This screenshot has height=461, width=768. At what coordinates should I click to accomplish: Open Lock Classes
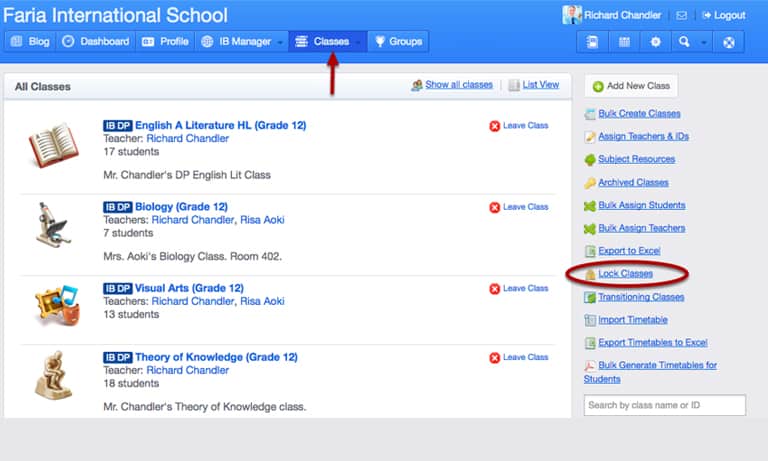(625, 273)
